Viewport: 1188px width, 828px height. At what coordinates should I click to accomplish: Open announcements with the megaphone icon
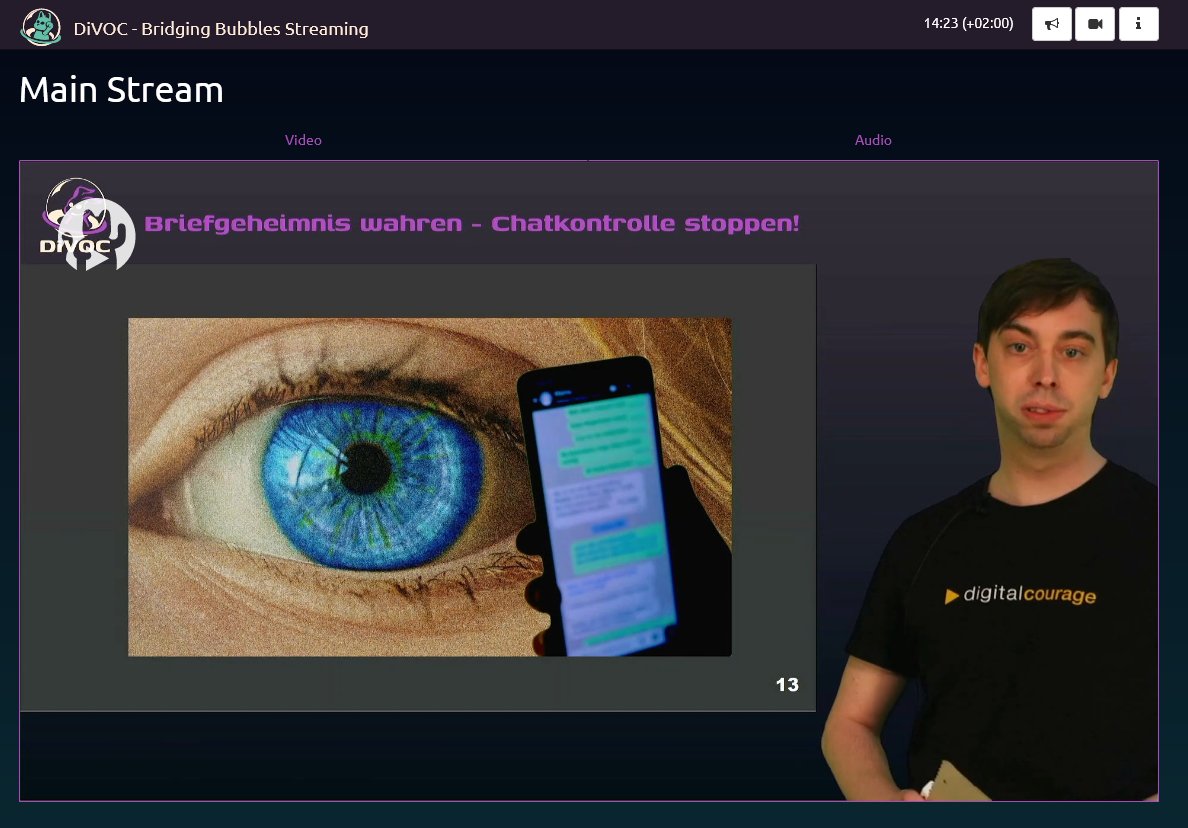click(x=1051, y=24)
